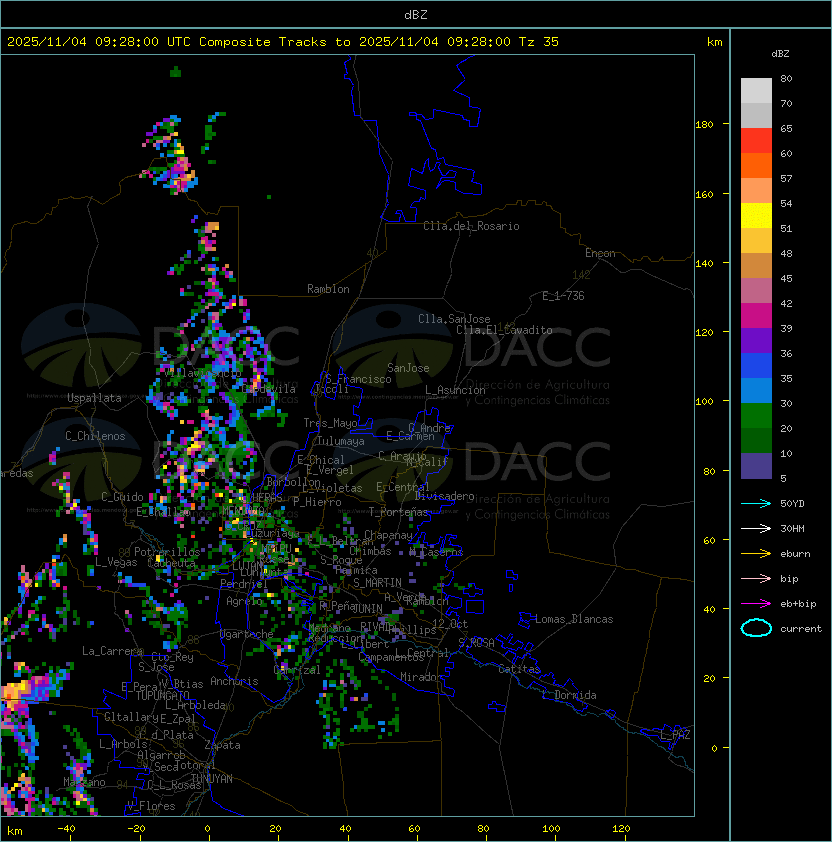Click the legend value 42

[786, 303]
